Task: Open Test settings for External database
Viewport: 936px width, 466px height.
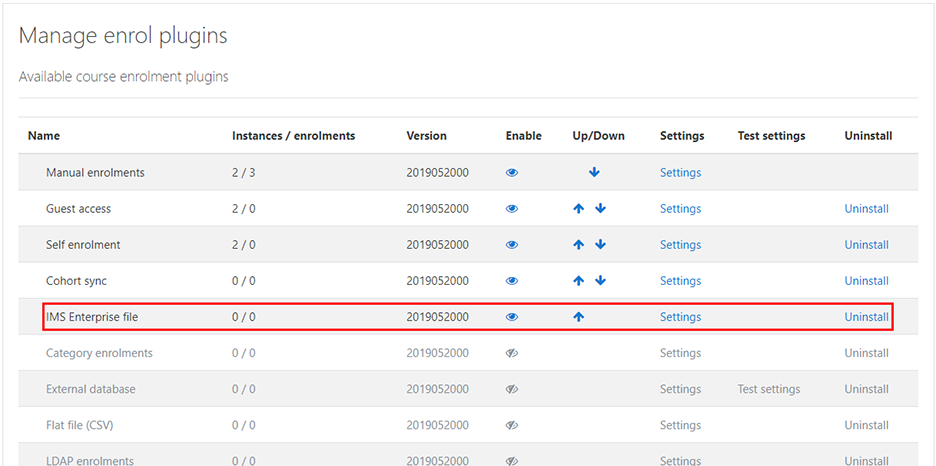Action: [x=768, y=389]
